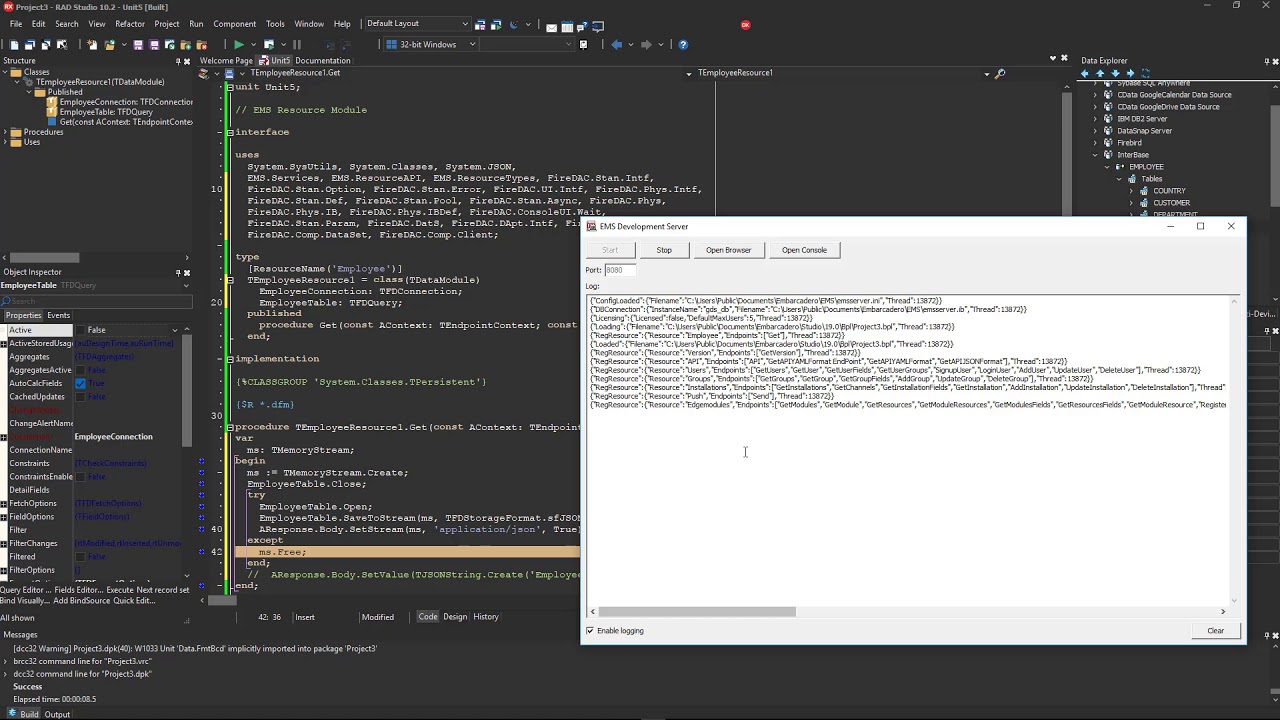This screenshot has width=1280, height=720.
Task: Open the Refactor menu
Action: tap(130, 24)
